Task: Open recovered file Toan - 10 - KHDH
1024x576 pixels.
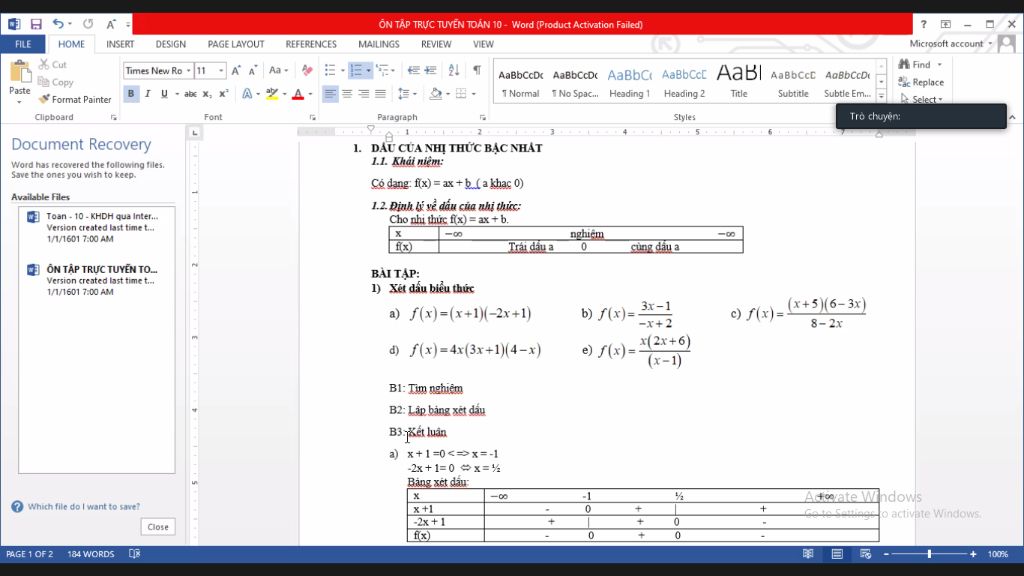Action: (97, 227)
